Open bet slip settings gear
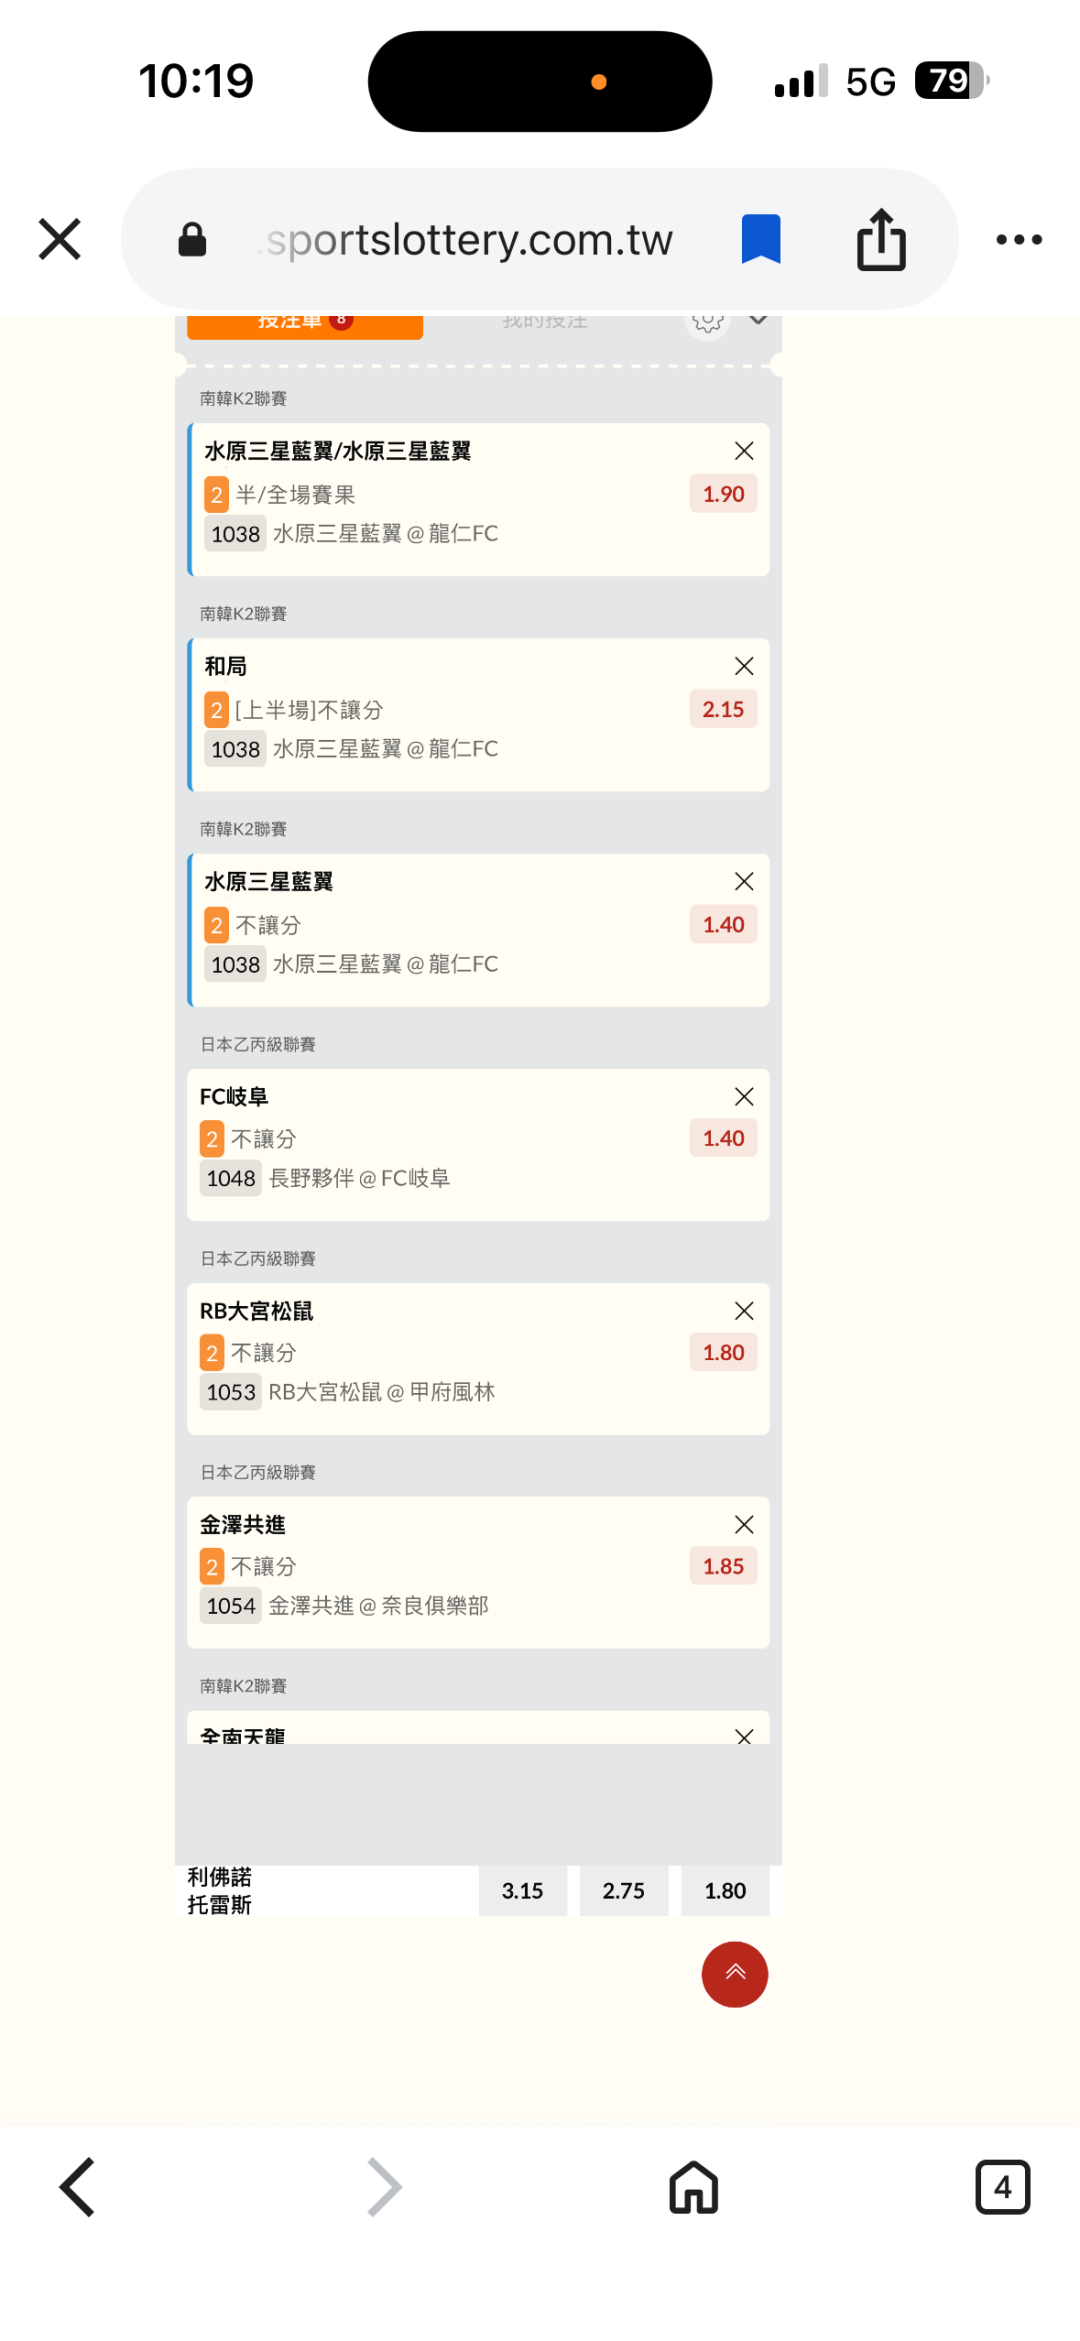The height and width of the screenshot is (2341, 1080). pyautogui.click(x=708, y=322)
